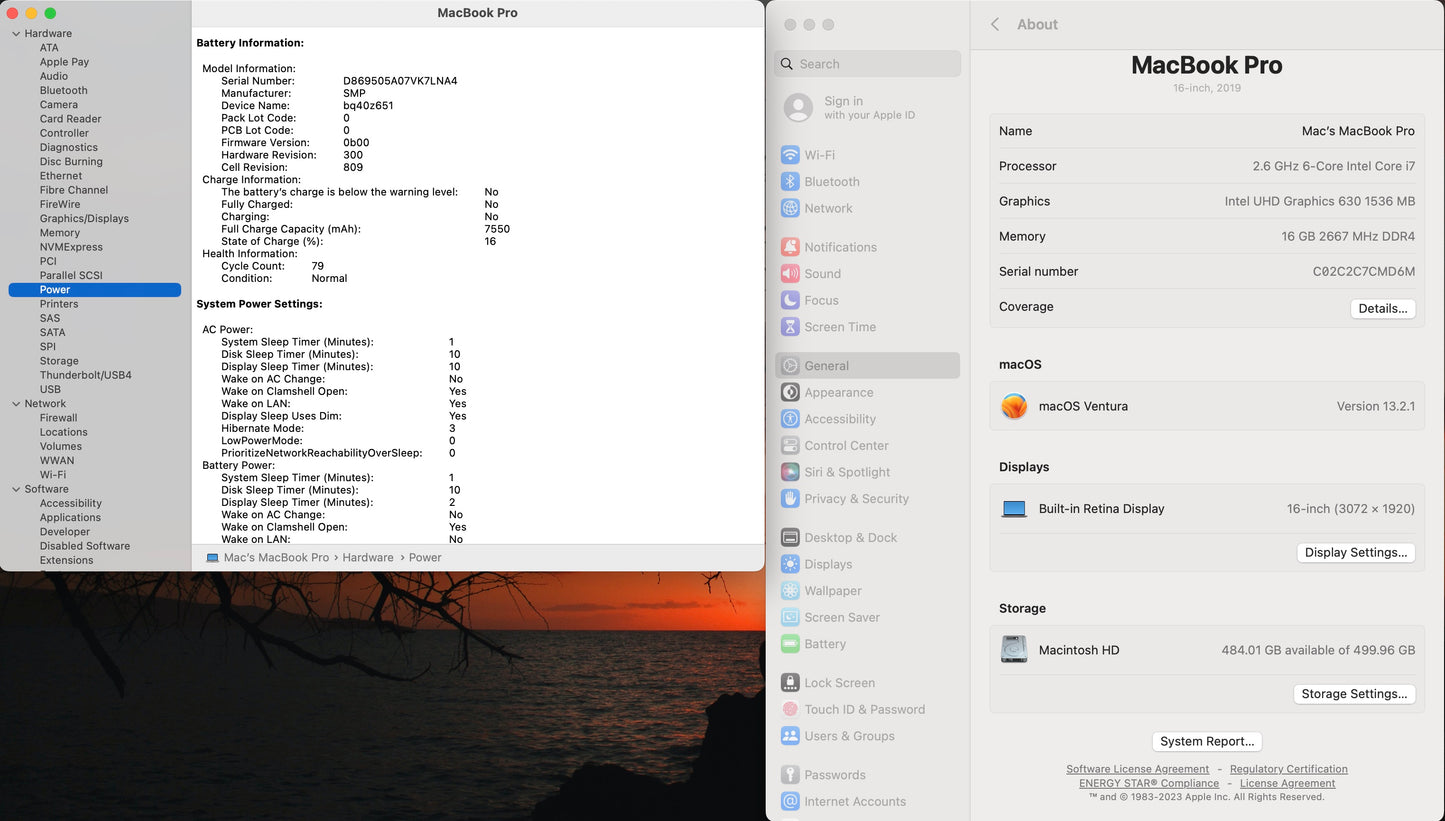
Task: Open the Software License Agreement link
Action: click(1137, 769)
